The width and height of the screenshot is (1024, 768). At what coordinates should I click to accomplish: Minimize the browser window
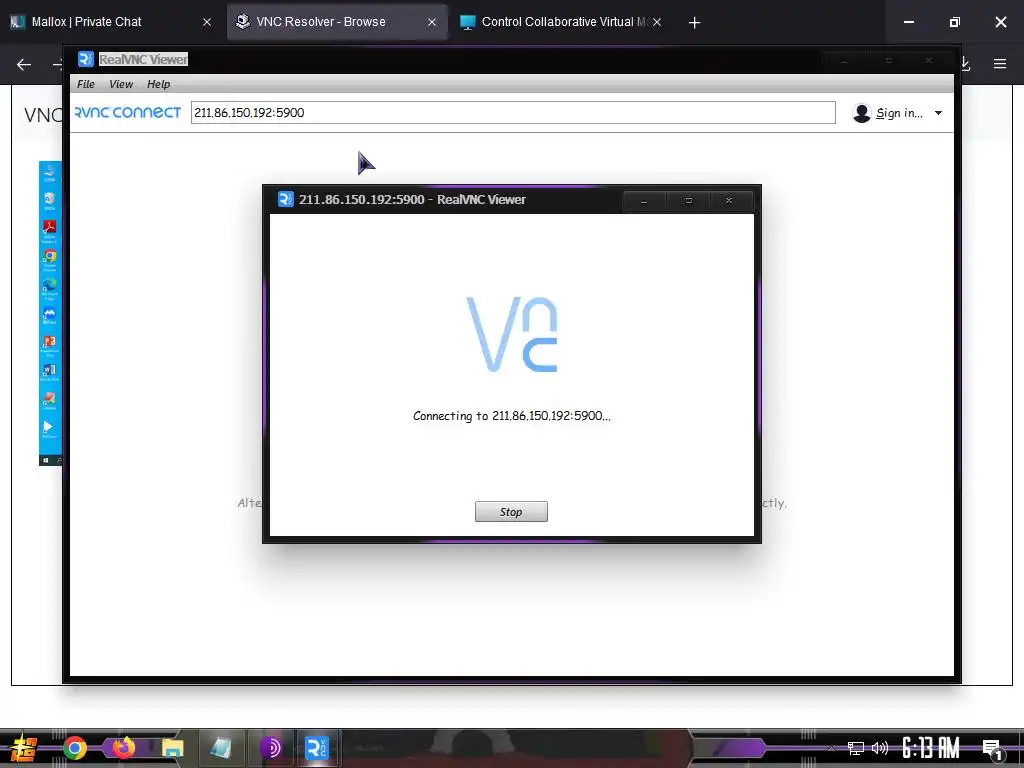[908, 22]
